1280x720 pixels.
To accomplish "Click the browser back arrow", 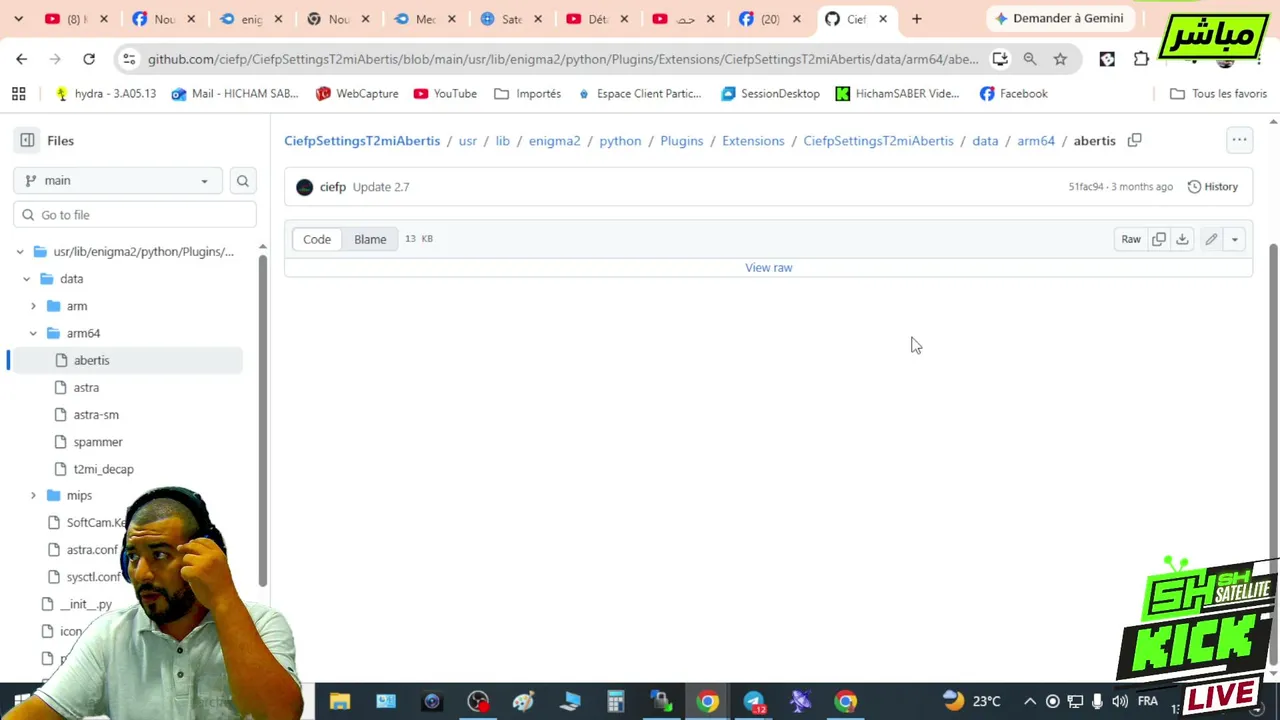I will 21,59.
